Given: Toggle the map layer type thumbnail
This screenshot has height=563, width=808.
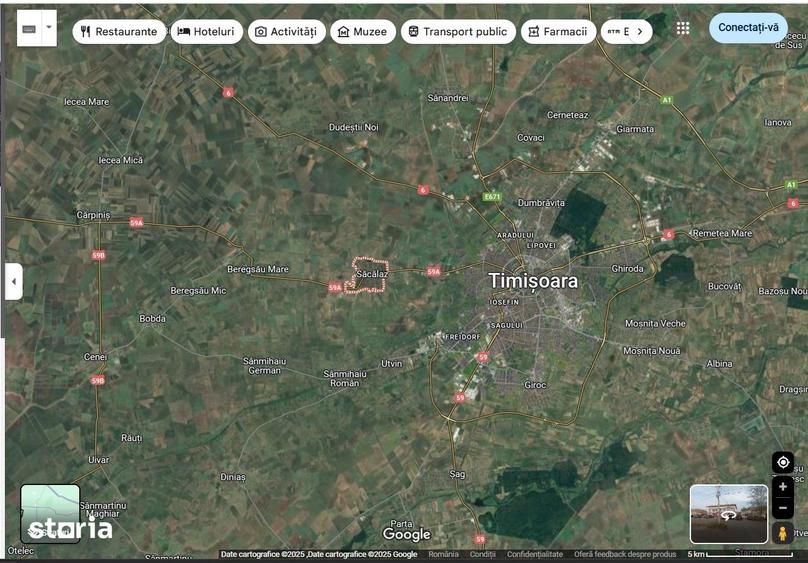Looking at the screenshot, I should (x=50, y=514).
